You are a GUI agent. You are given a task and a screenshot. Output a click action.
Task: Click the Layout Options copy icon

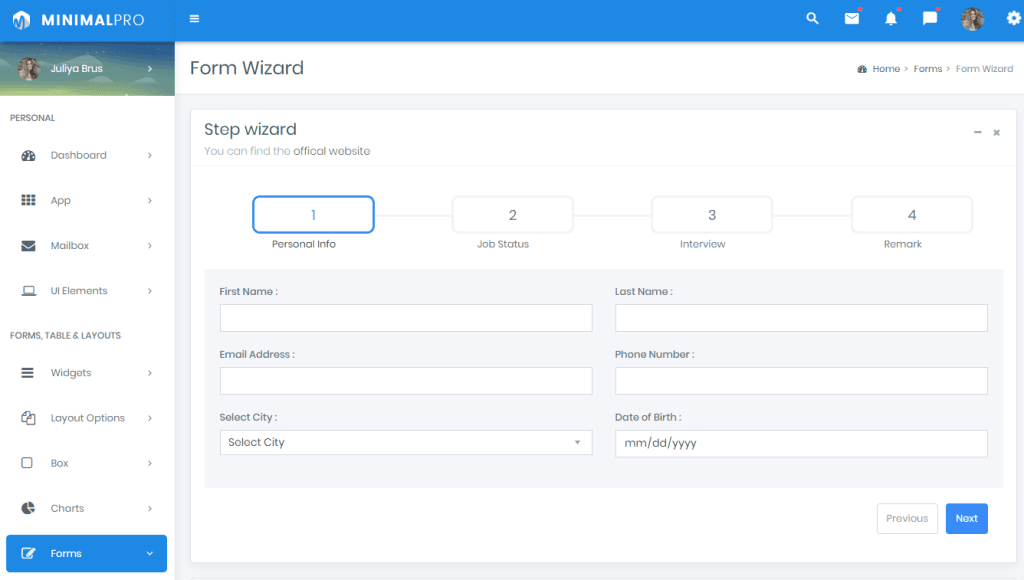[x=28, y=418]
